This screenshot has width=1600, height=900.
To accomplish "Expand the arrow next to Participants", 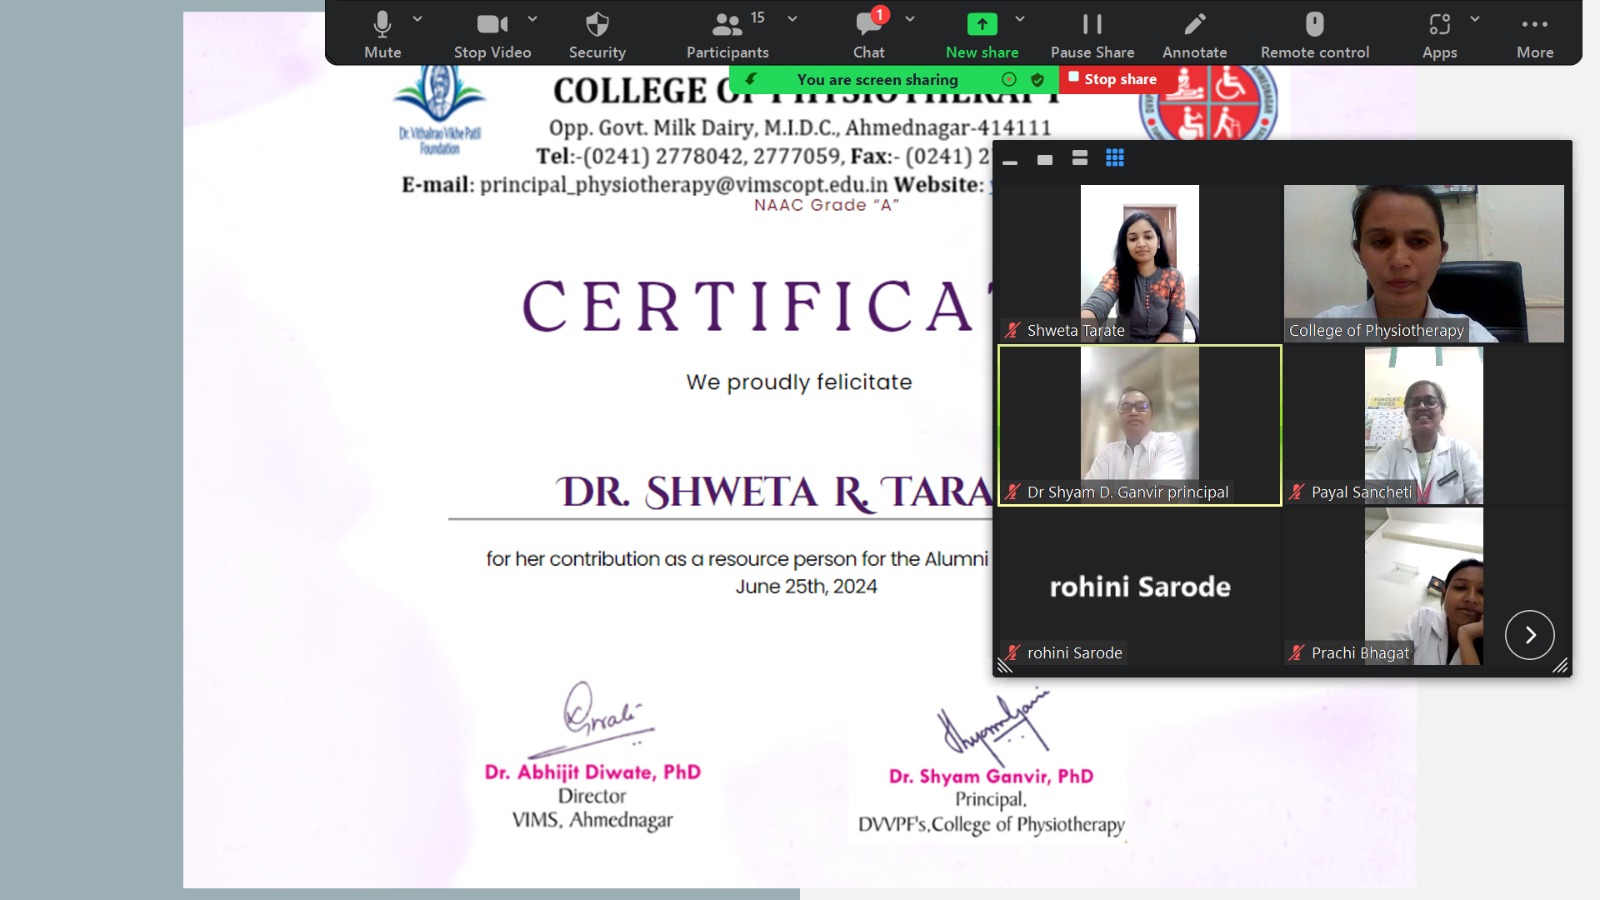I will coord(793,19).
